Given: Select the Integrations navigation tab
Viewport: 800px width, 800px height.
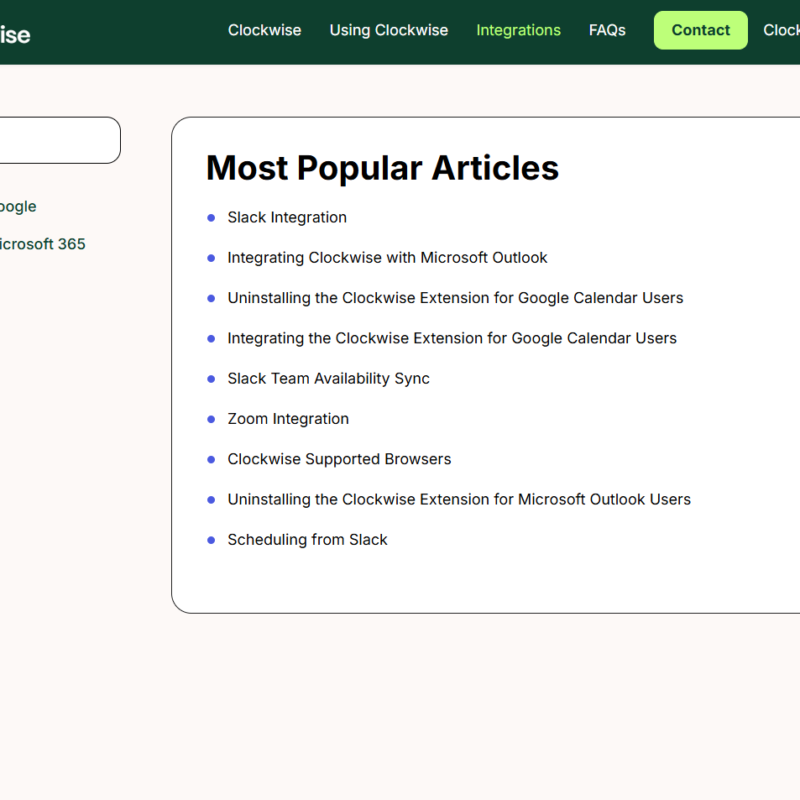Looking at the screenshot, I should 518,30.
